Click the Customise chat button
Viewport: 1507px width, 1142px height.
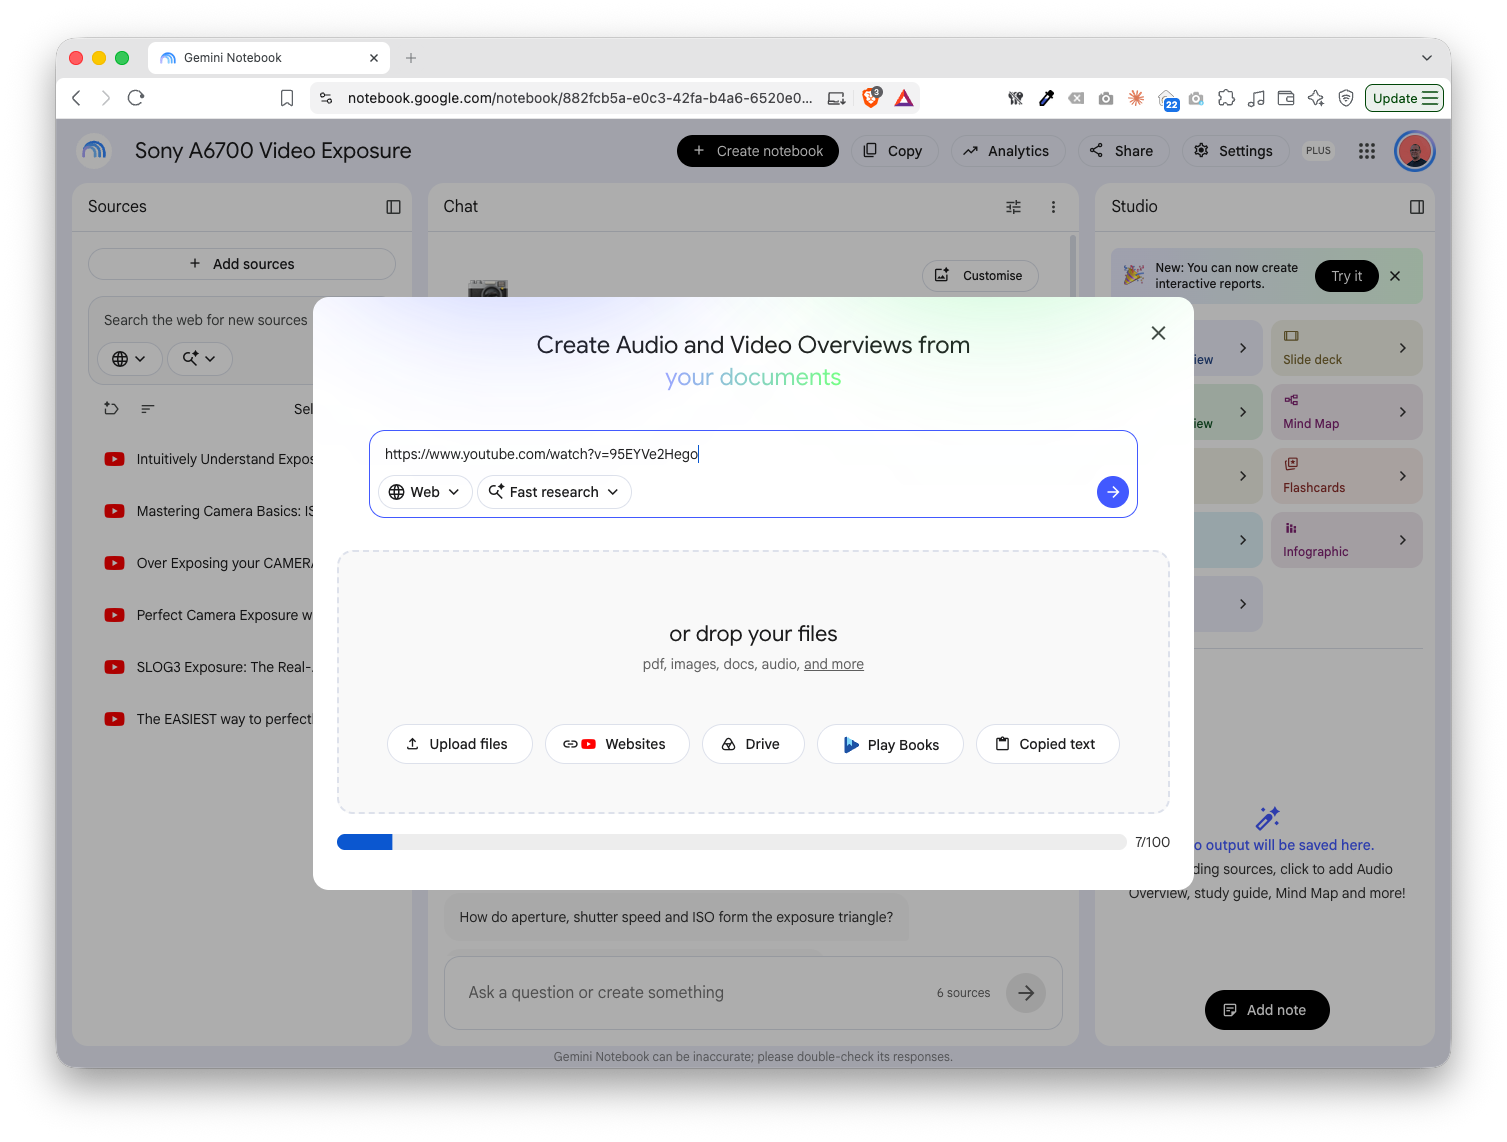tap(980, 276)
